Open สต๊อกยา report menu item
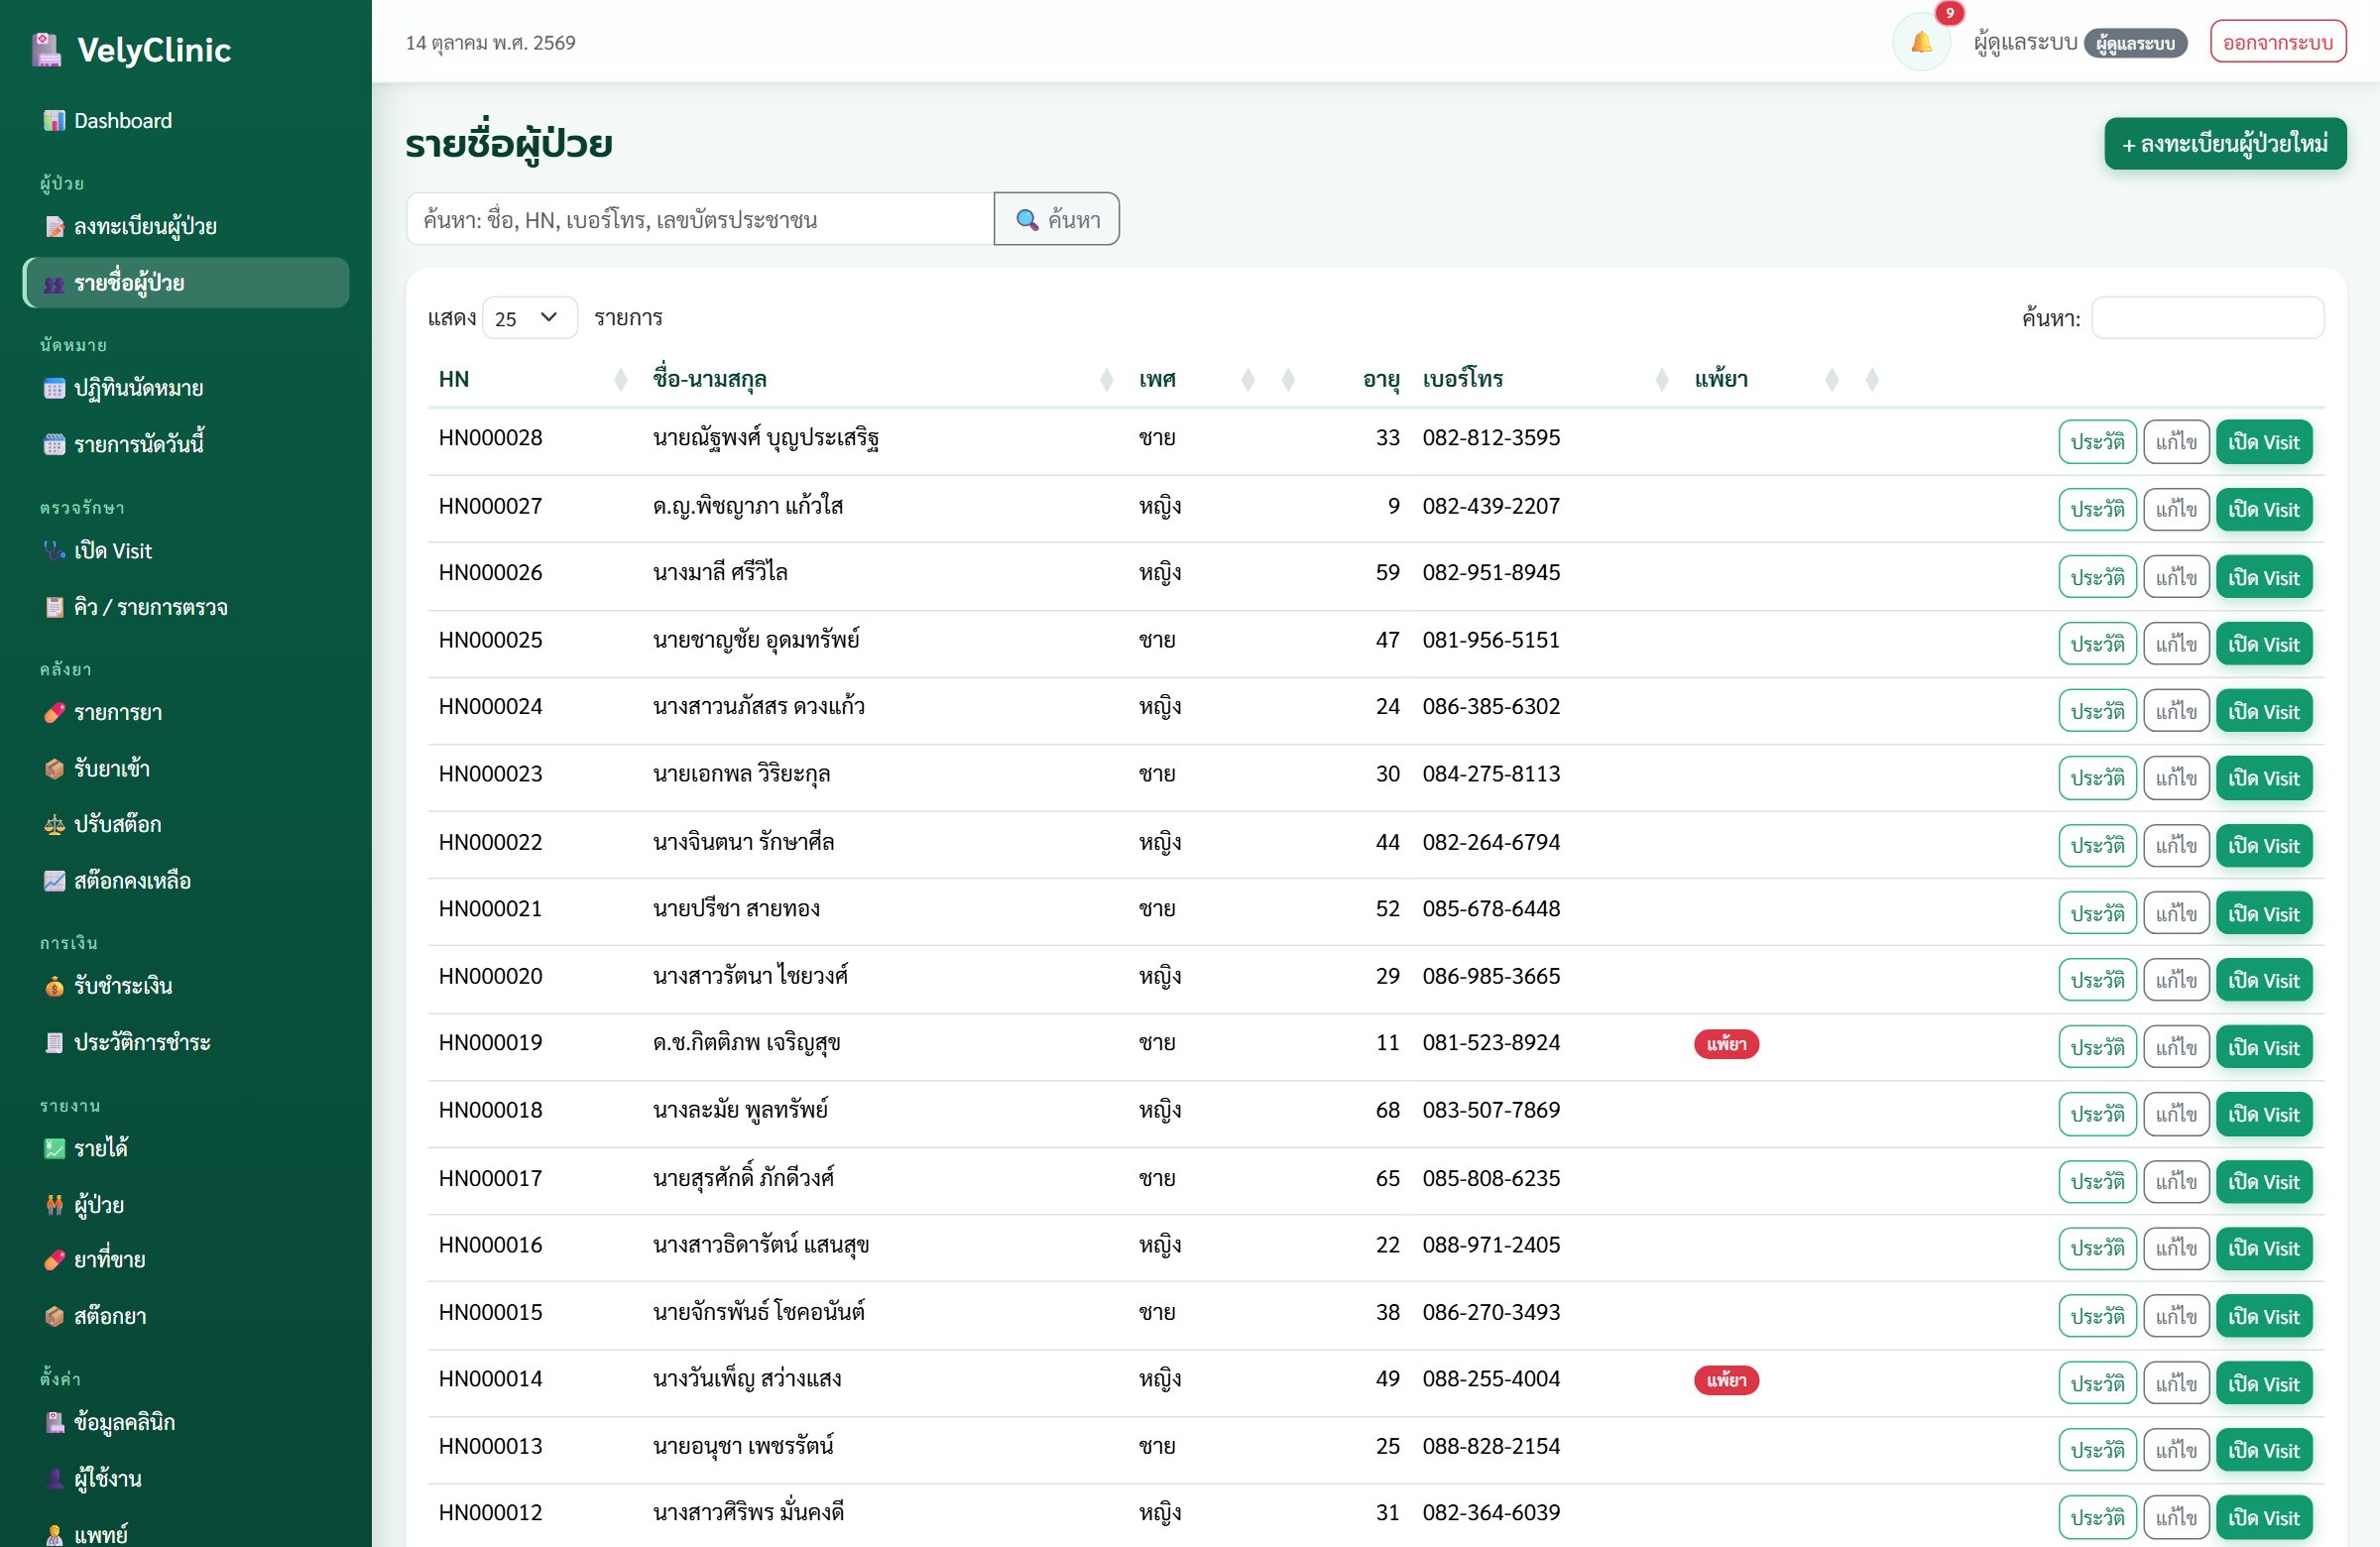 pyautogui.click(x=186, y=1316)
